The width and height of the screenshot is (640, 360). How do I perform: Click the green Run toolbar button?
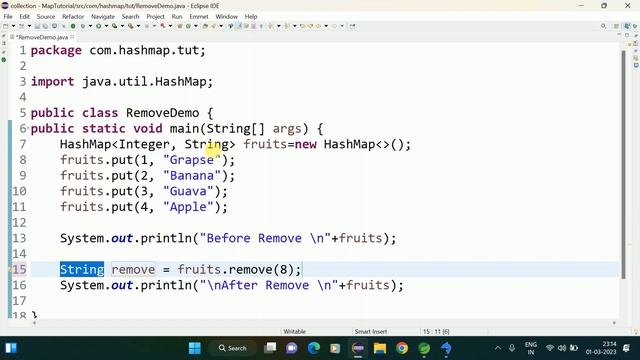pyautogui.click(x=98, y=26)
